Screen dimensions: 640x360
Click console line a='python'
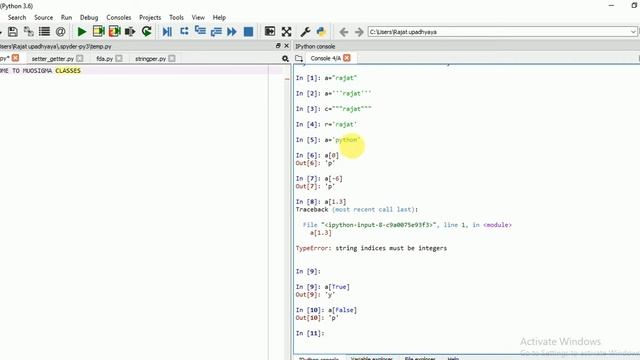click(x=328, y=140)
